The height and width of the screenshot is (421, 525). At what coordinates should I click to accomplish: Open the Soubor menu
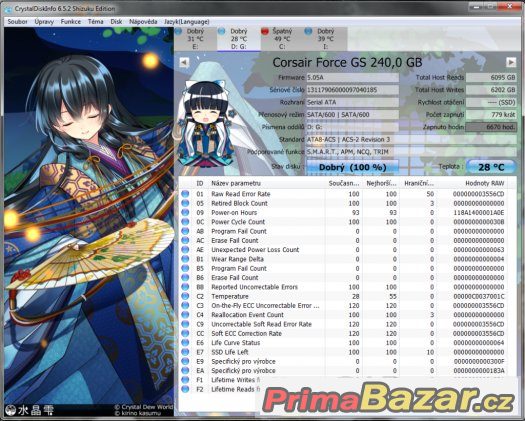[17, 22]
